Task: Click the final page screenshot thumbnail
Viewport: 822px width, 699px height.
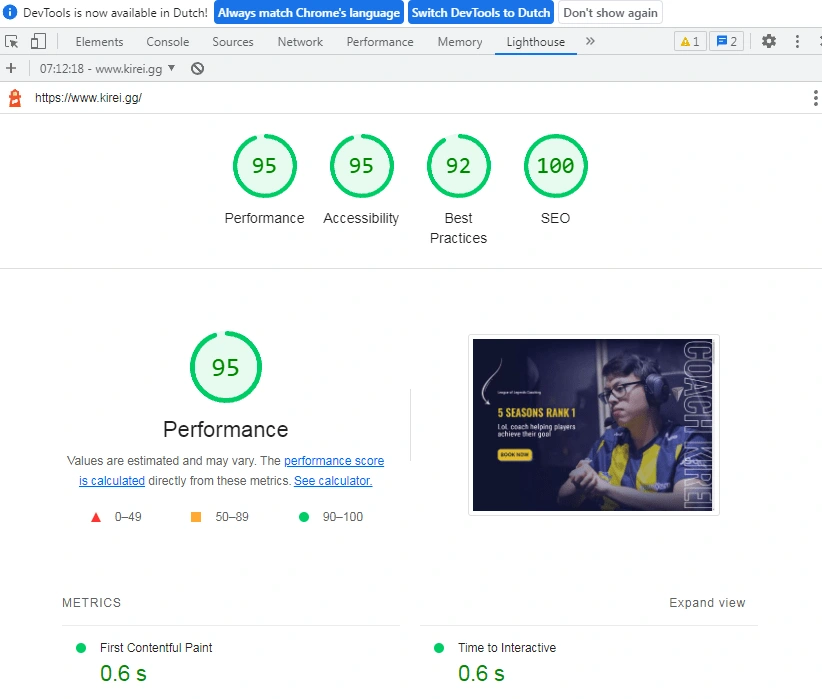Action: pyautogui.click(x=593, y=425)
